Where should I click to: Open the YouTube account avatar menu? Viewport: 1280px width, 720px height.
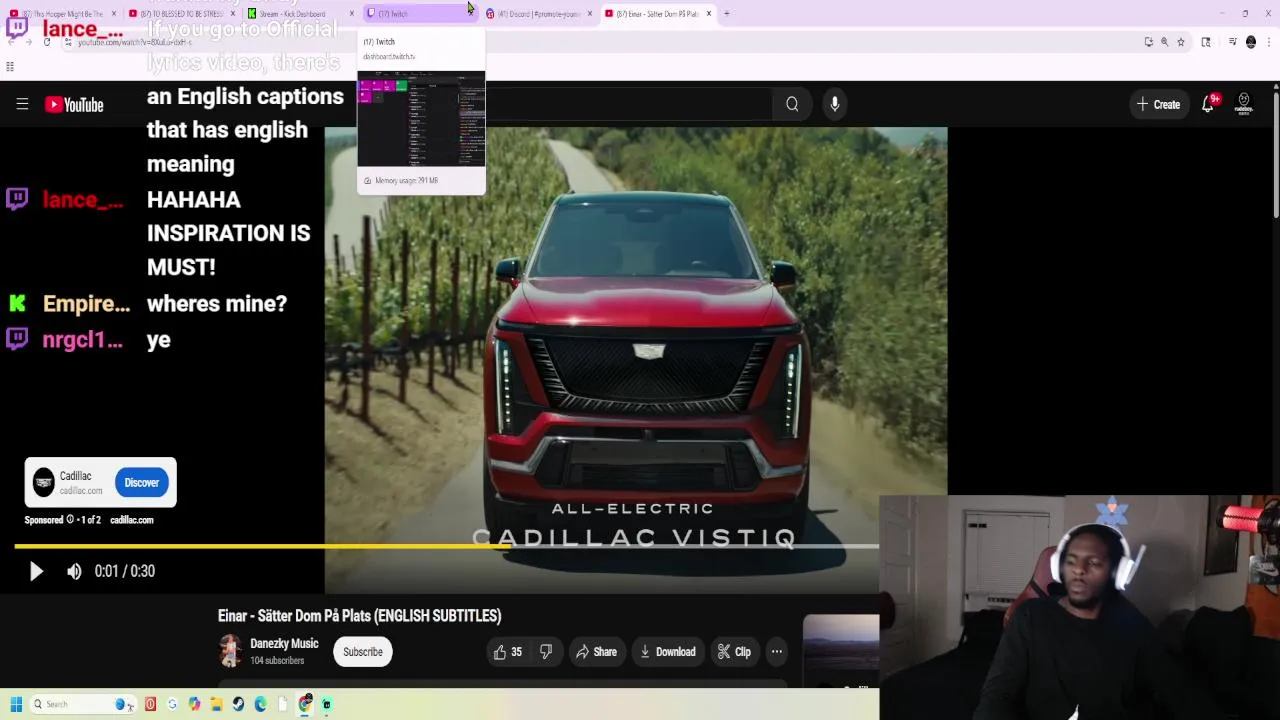click(x=1244, y=104)
